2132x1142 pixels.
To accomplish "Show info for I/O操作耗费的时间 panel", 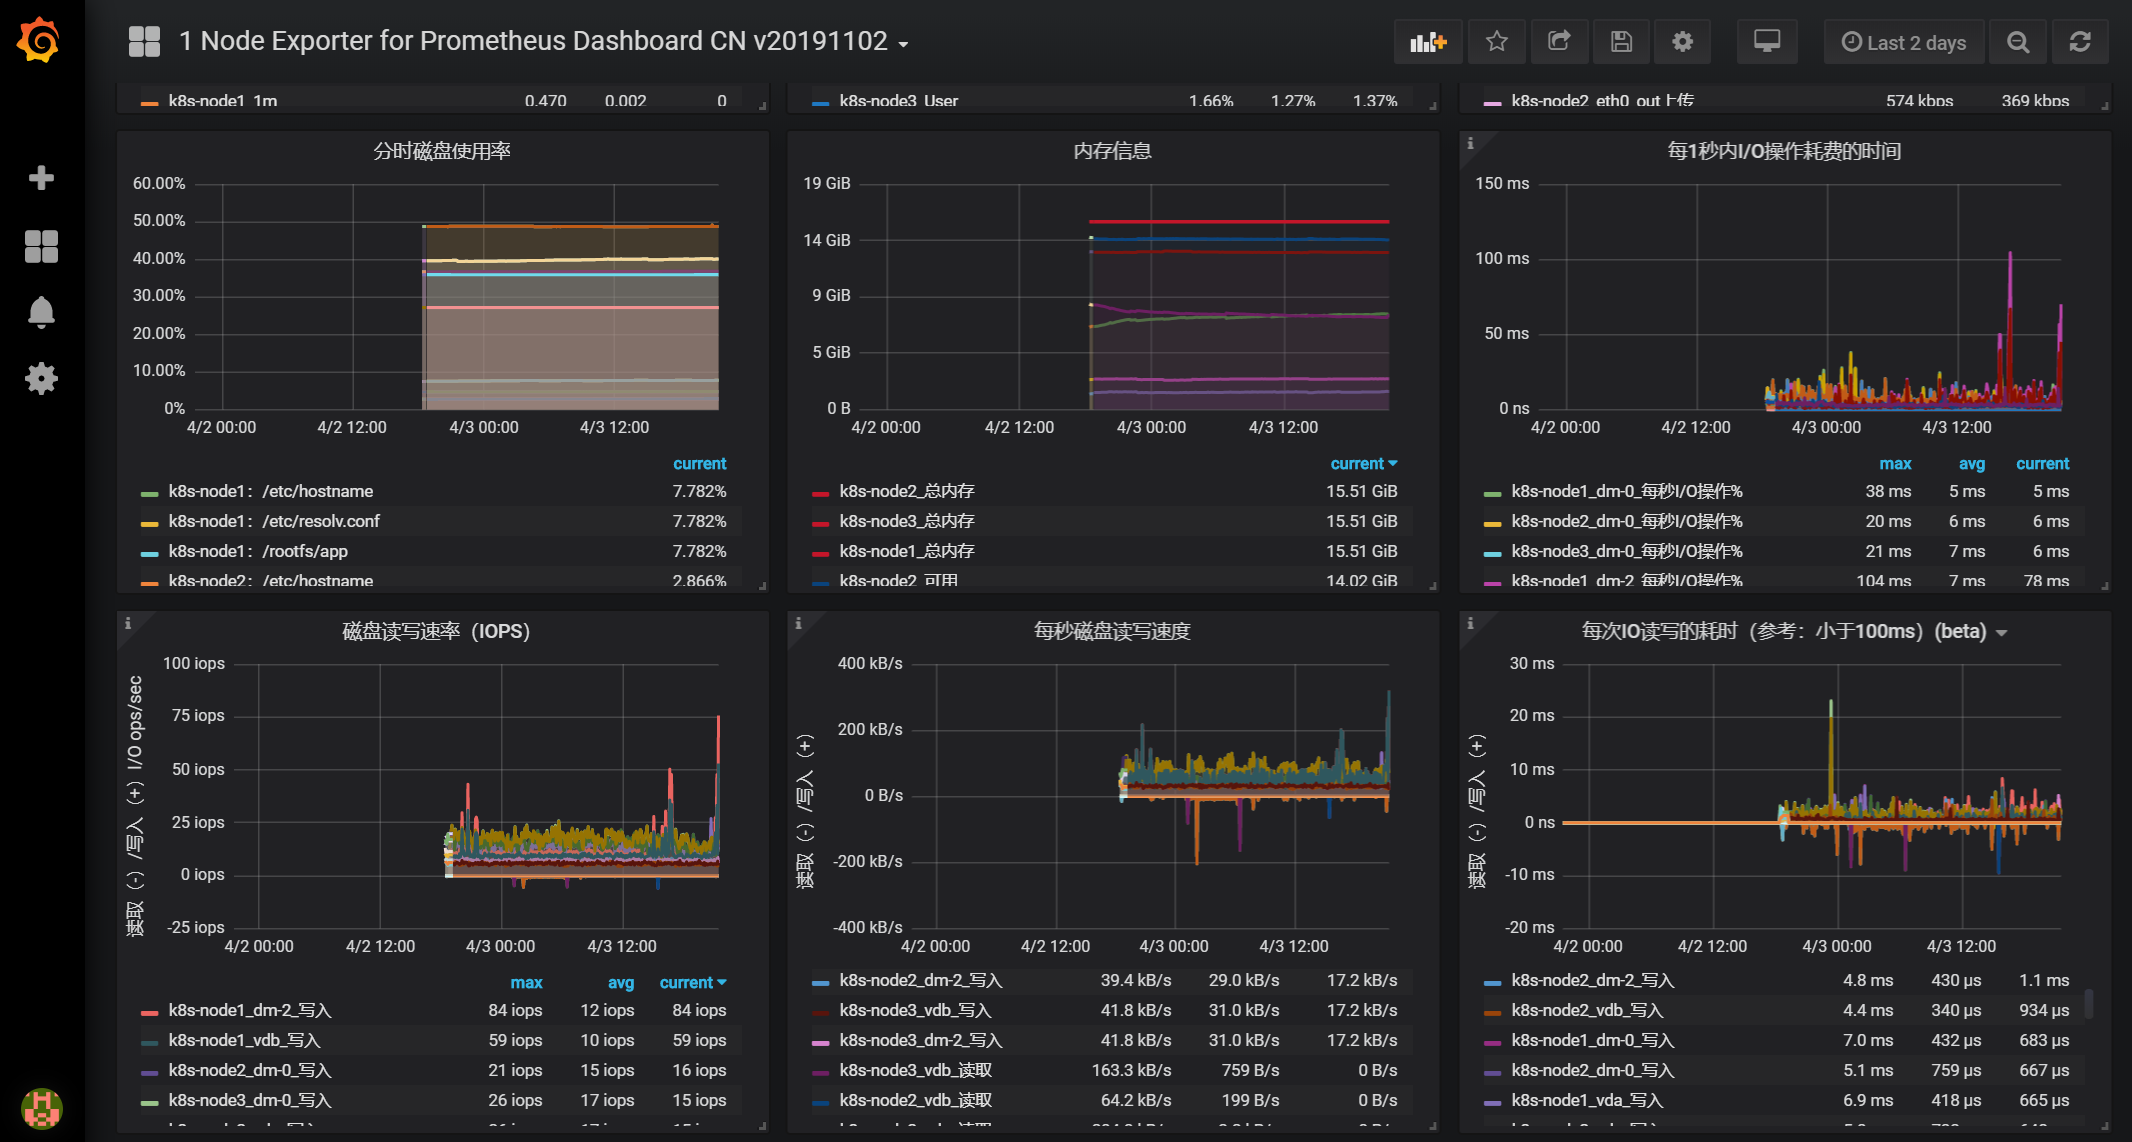I will tap(1470, 143).
